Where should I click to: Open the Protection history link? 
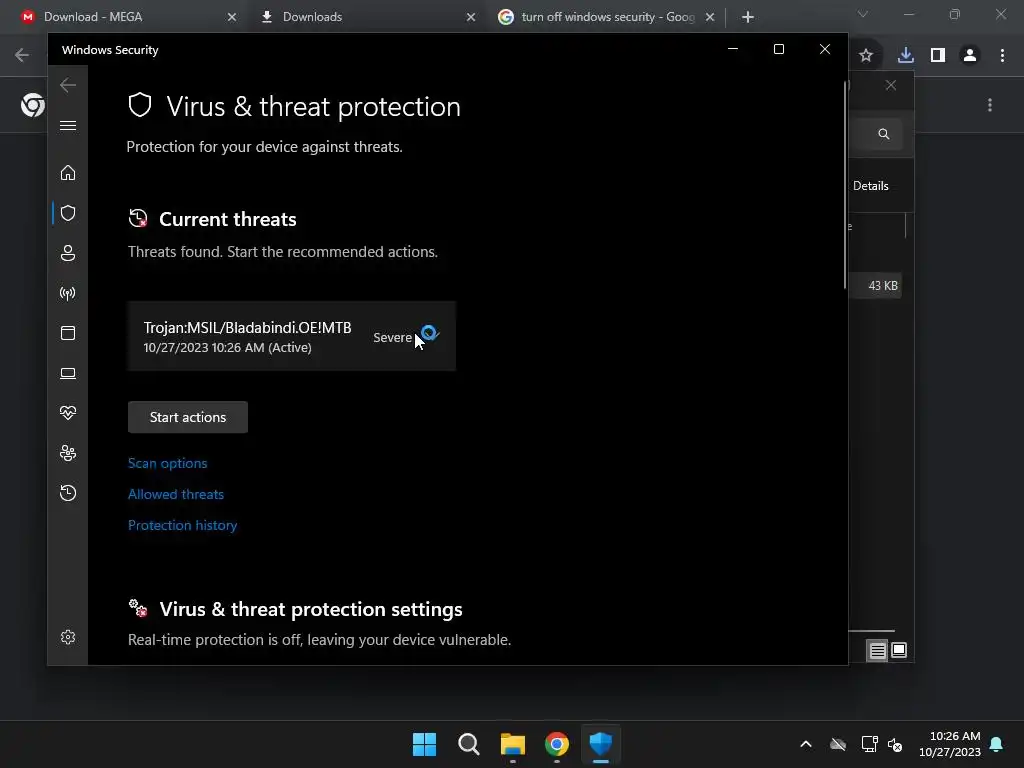[x=183, y=526]
